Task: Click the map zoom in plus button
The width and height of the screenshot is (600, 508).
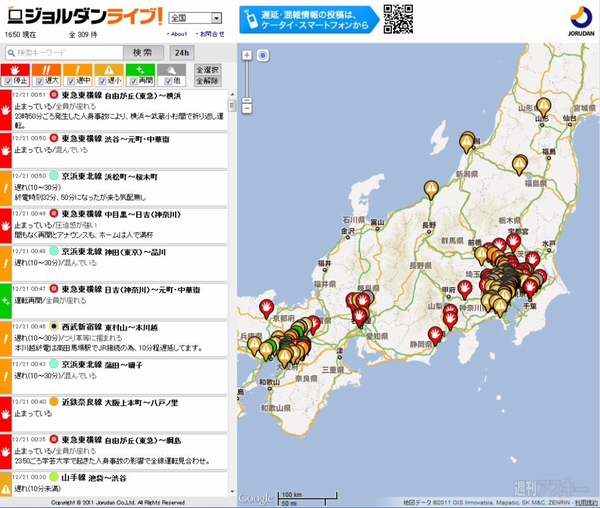Action: click(247, 55)
